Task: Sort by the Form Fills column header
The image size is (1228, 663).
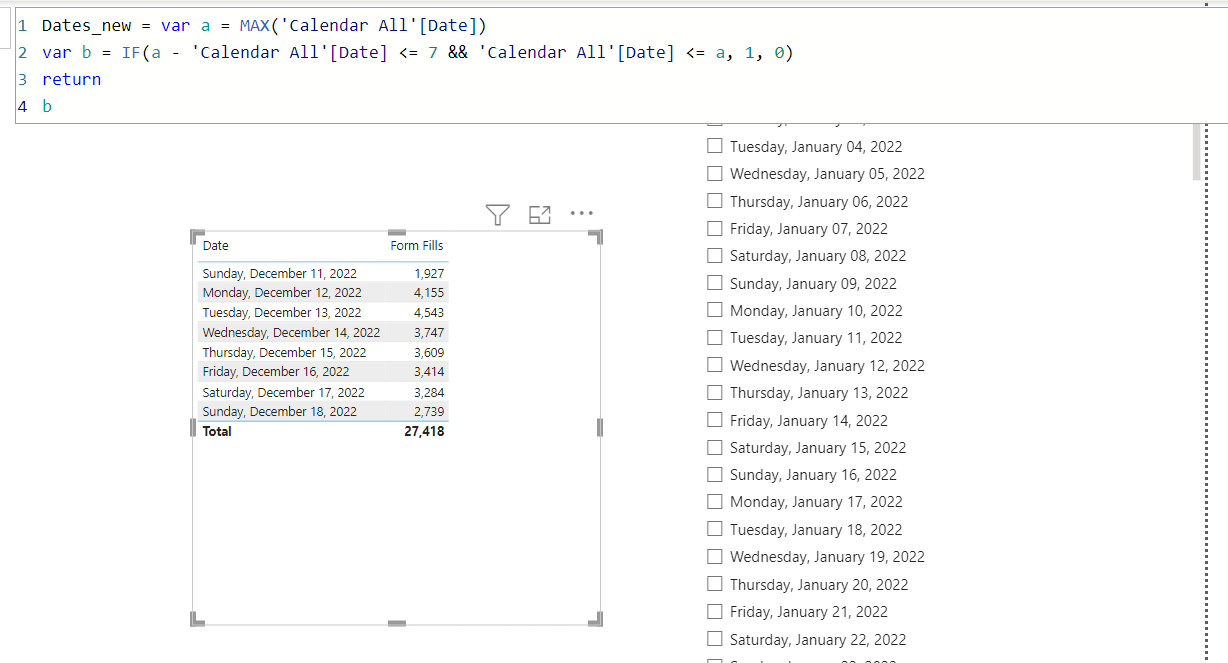Action: pyautogui.click(x=417, y=245)
